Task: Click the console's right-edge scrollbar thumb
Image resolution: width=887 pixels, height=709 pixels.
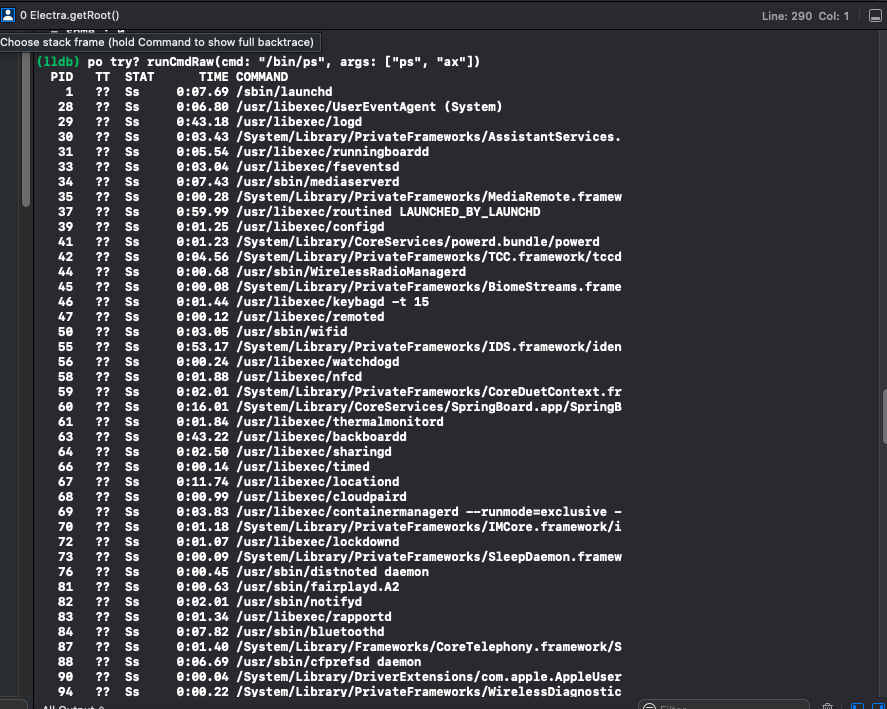Action: tap(884, 416)
